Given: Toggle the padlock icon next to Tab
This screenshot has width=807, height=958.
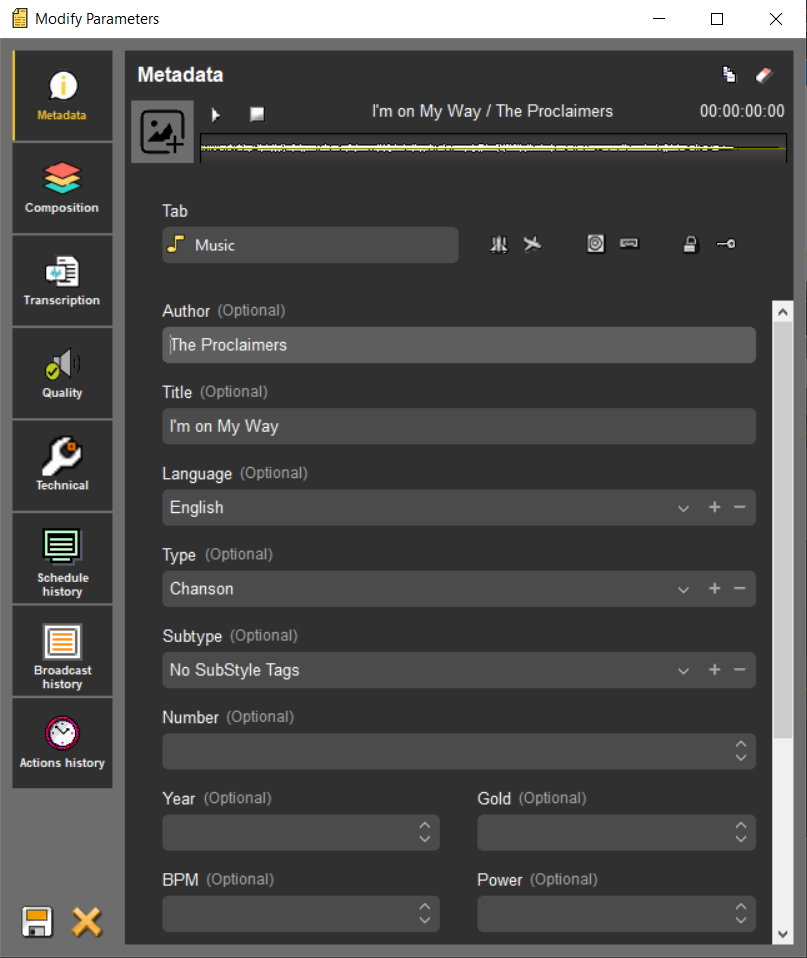Looking at the screenshot, I should 690,244.
